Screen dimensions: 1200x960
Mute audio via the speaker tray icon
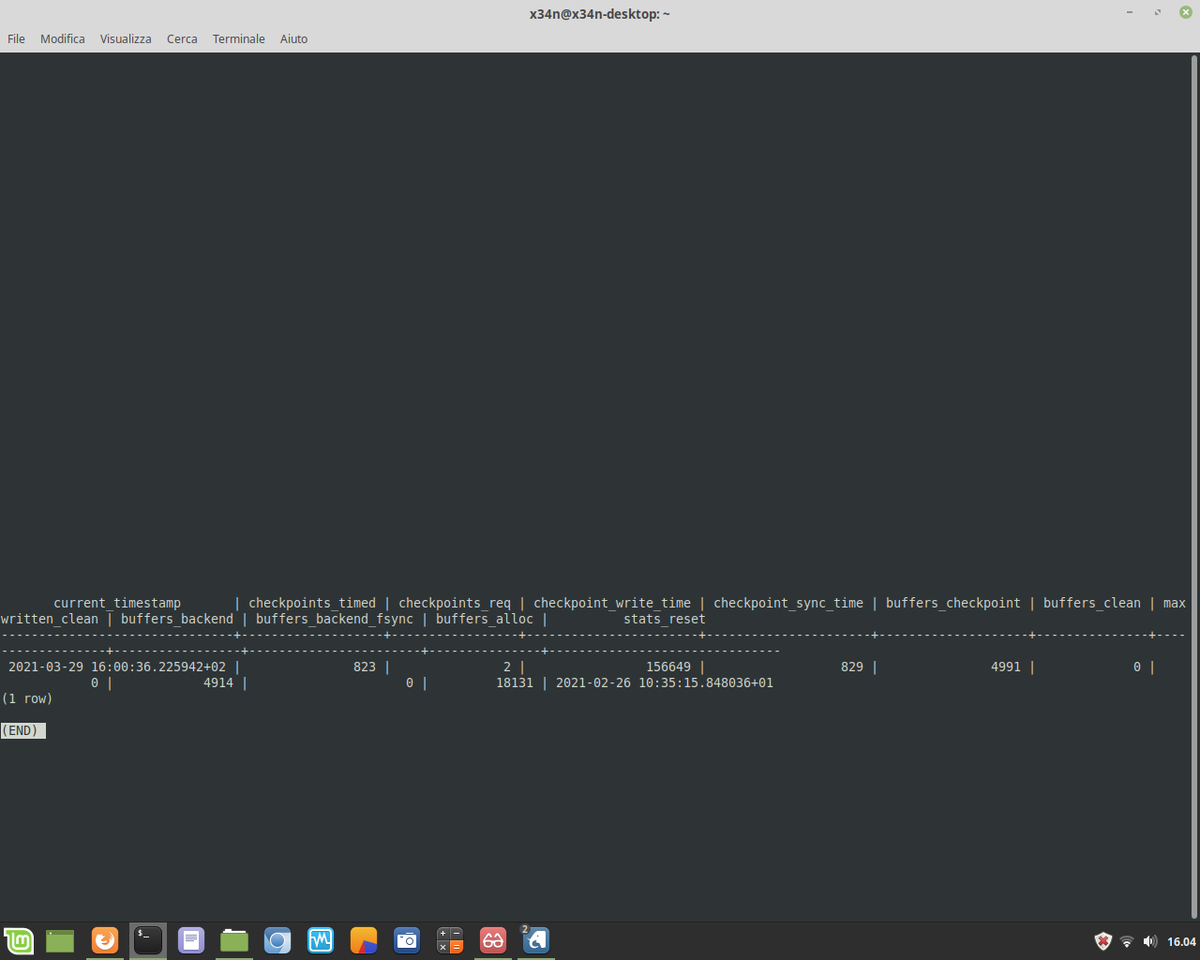(x=1151, y=941)
